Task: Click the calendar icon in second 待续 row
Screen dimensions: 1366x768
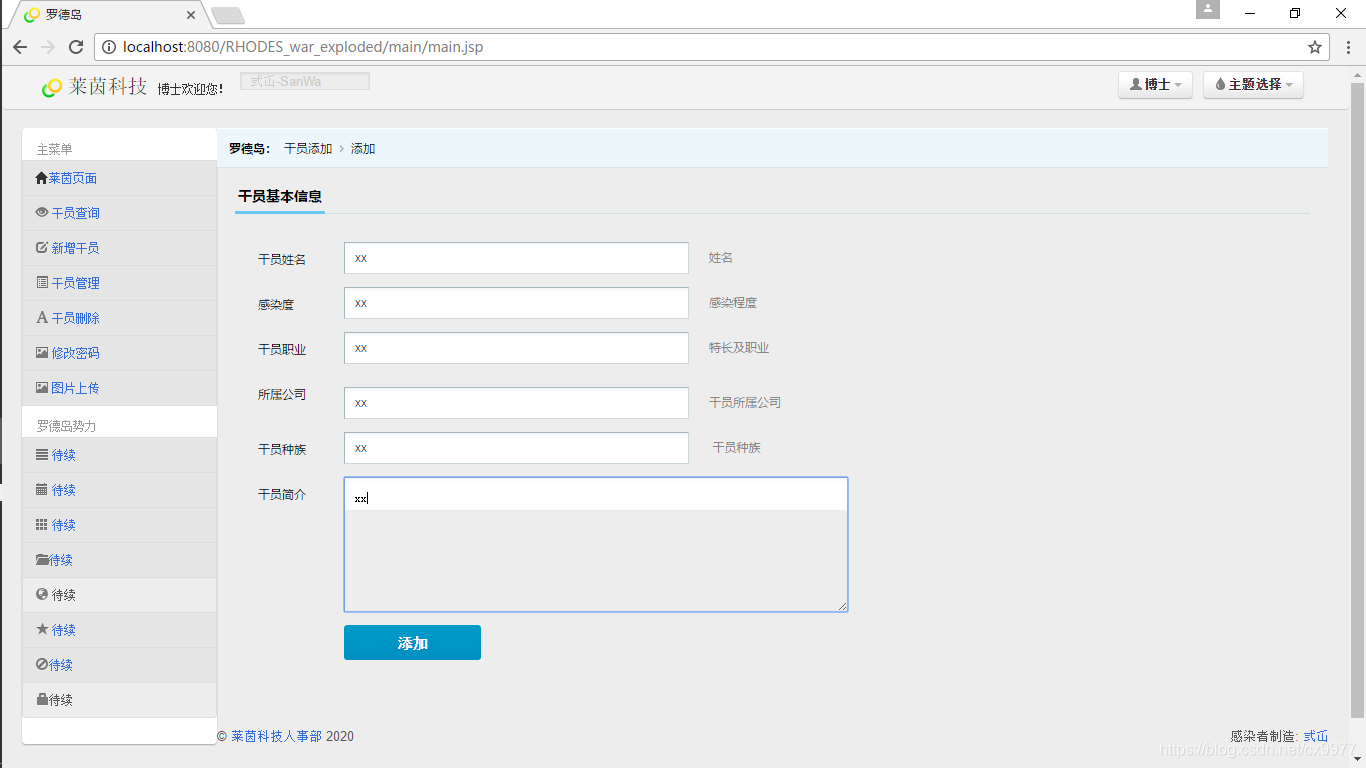Action: 42,490
